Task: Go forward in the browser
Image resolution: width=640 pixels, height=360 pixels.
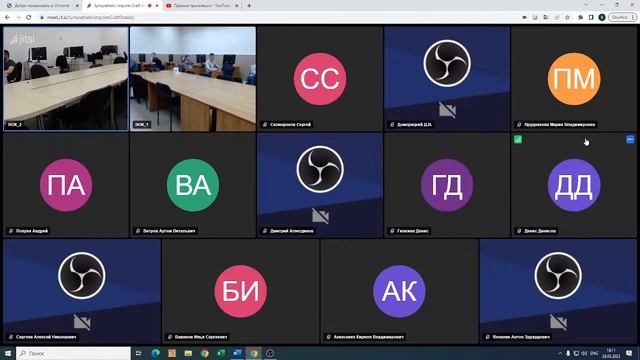Action: tap(18, 18)
